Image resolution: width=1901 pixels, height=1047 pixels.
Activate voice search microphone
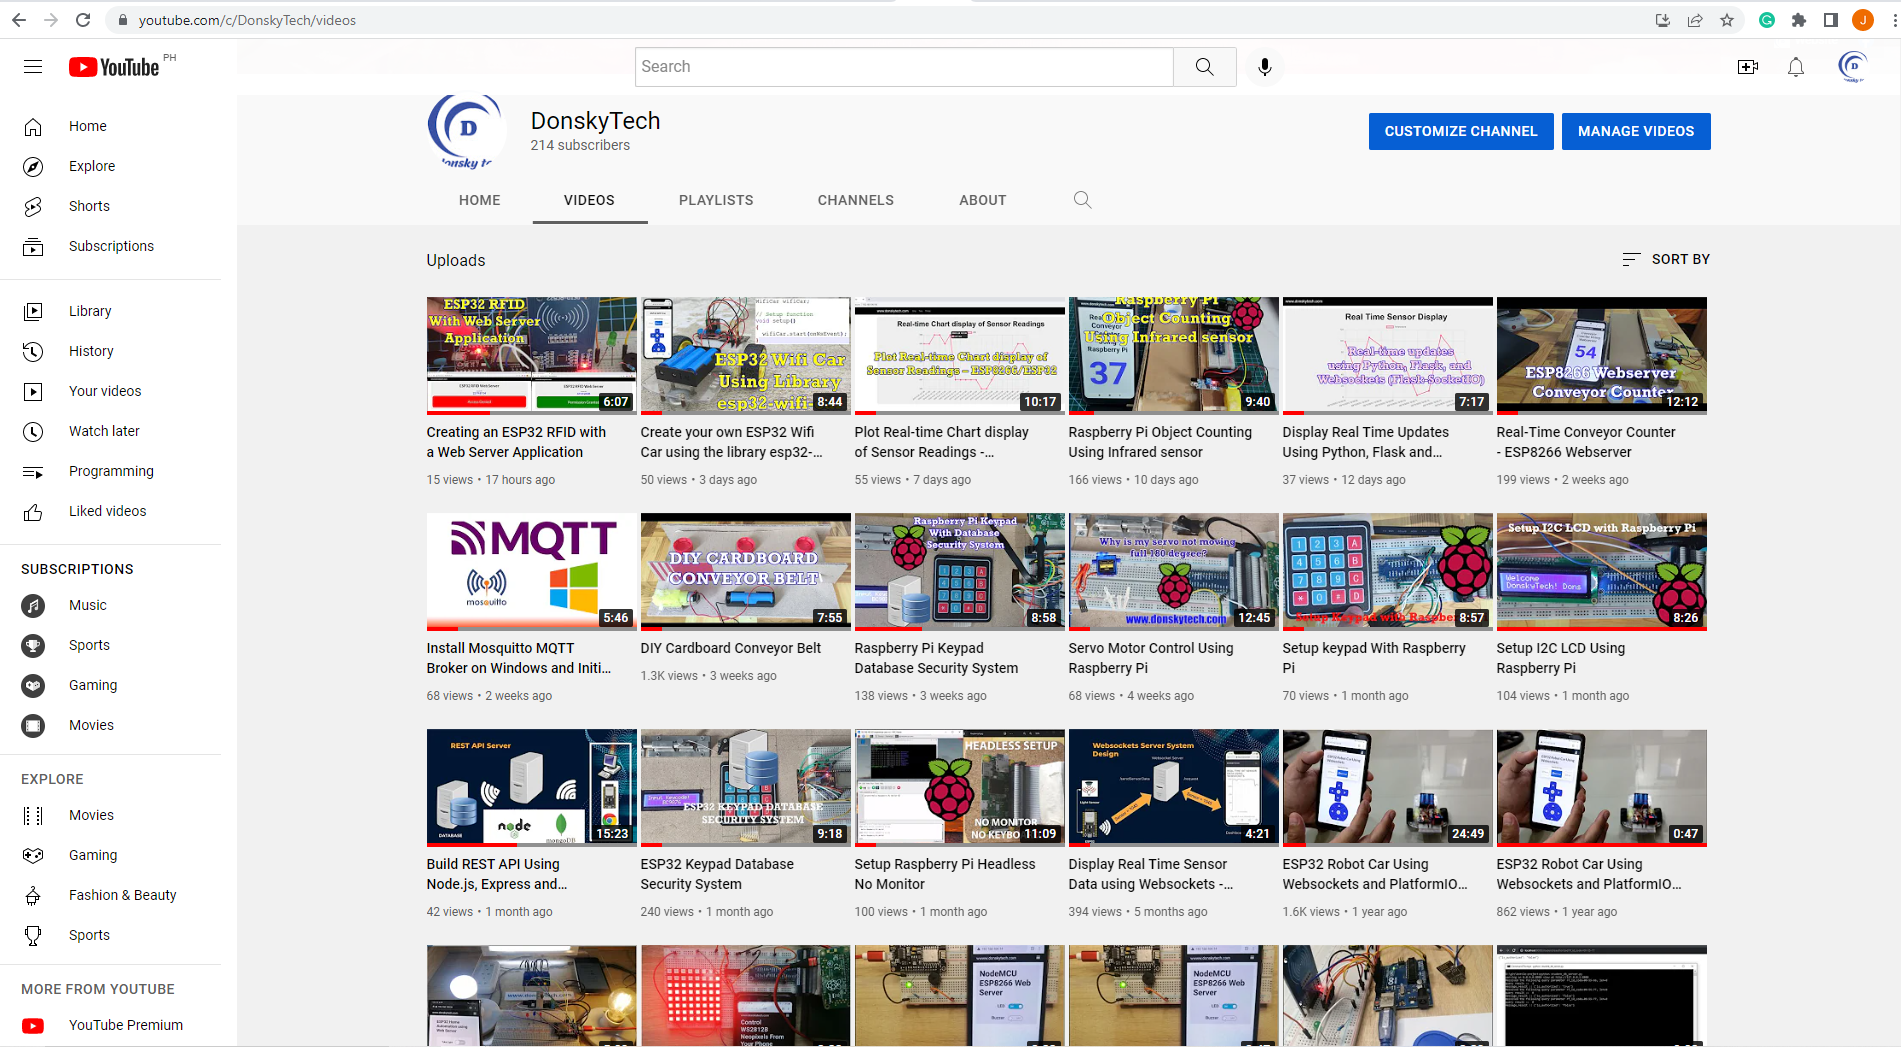pyautogui.click(x=1265, y=67)
